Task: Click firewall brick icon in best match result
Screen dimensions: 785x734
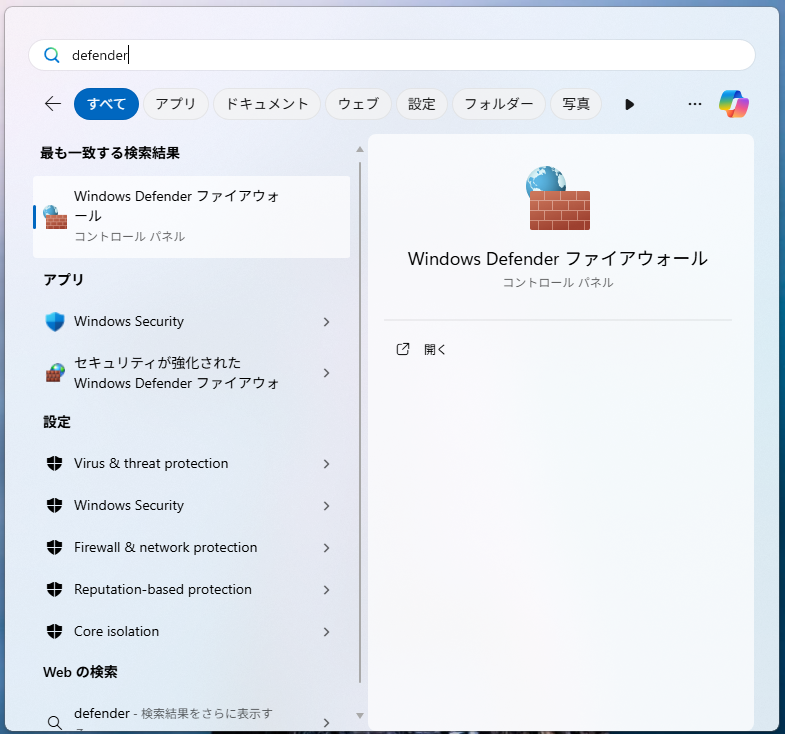Action: 55,217
